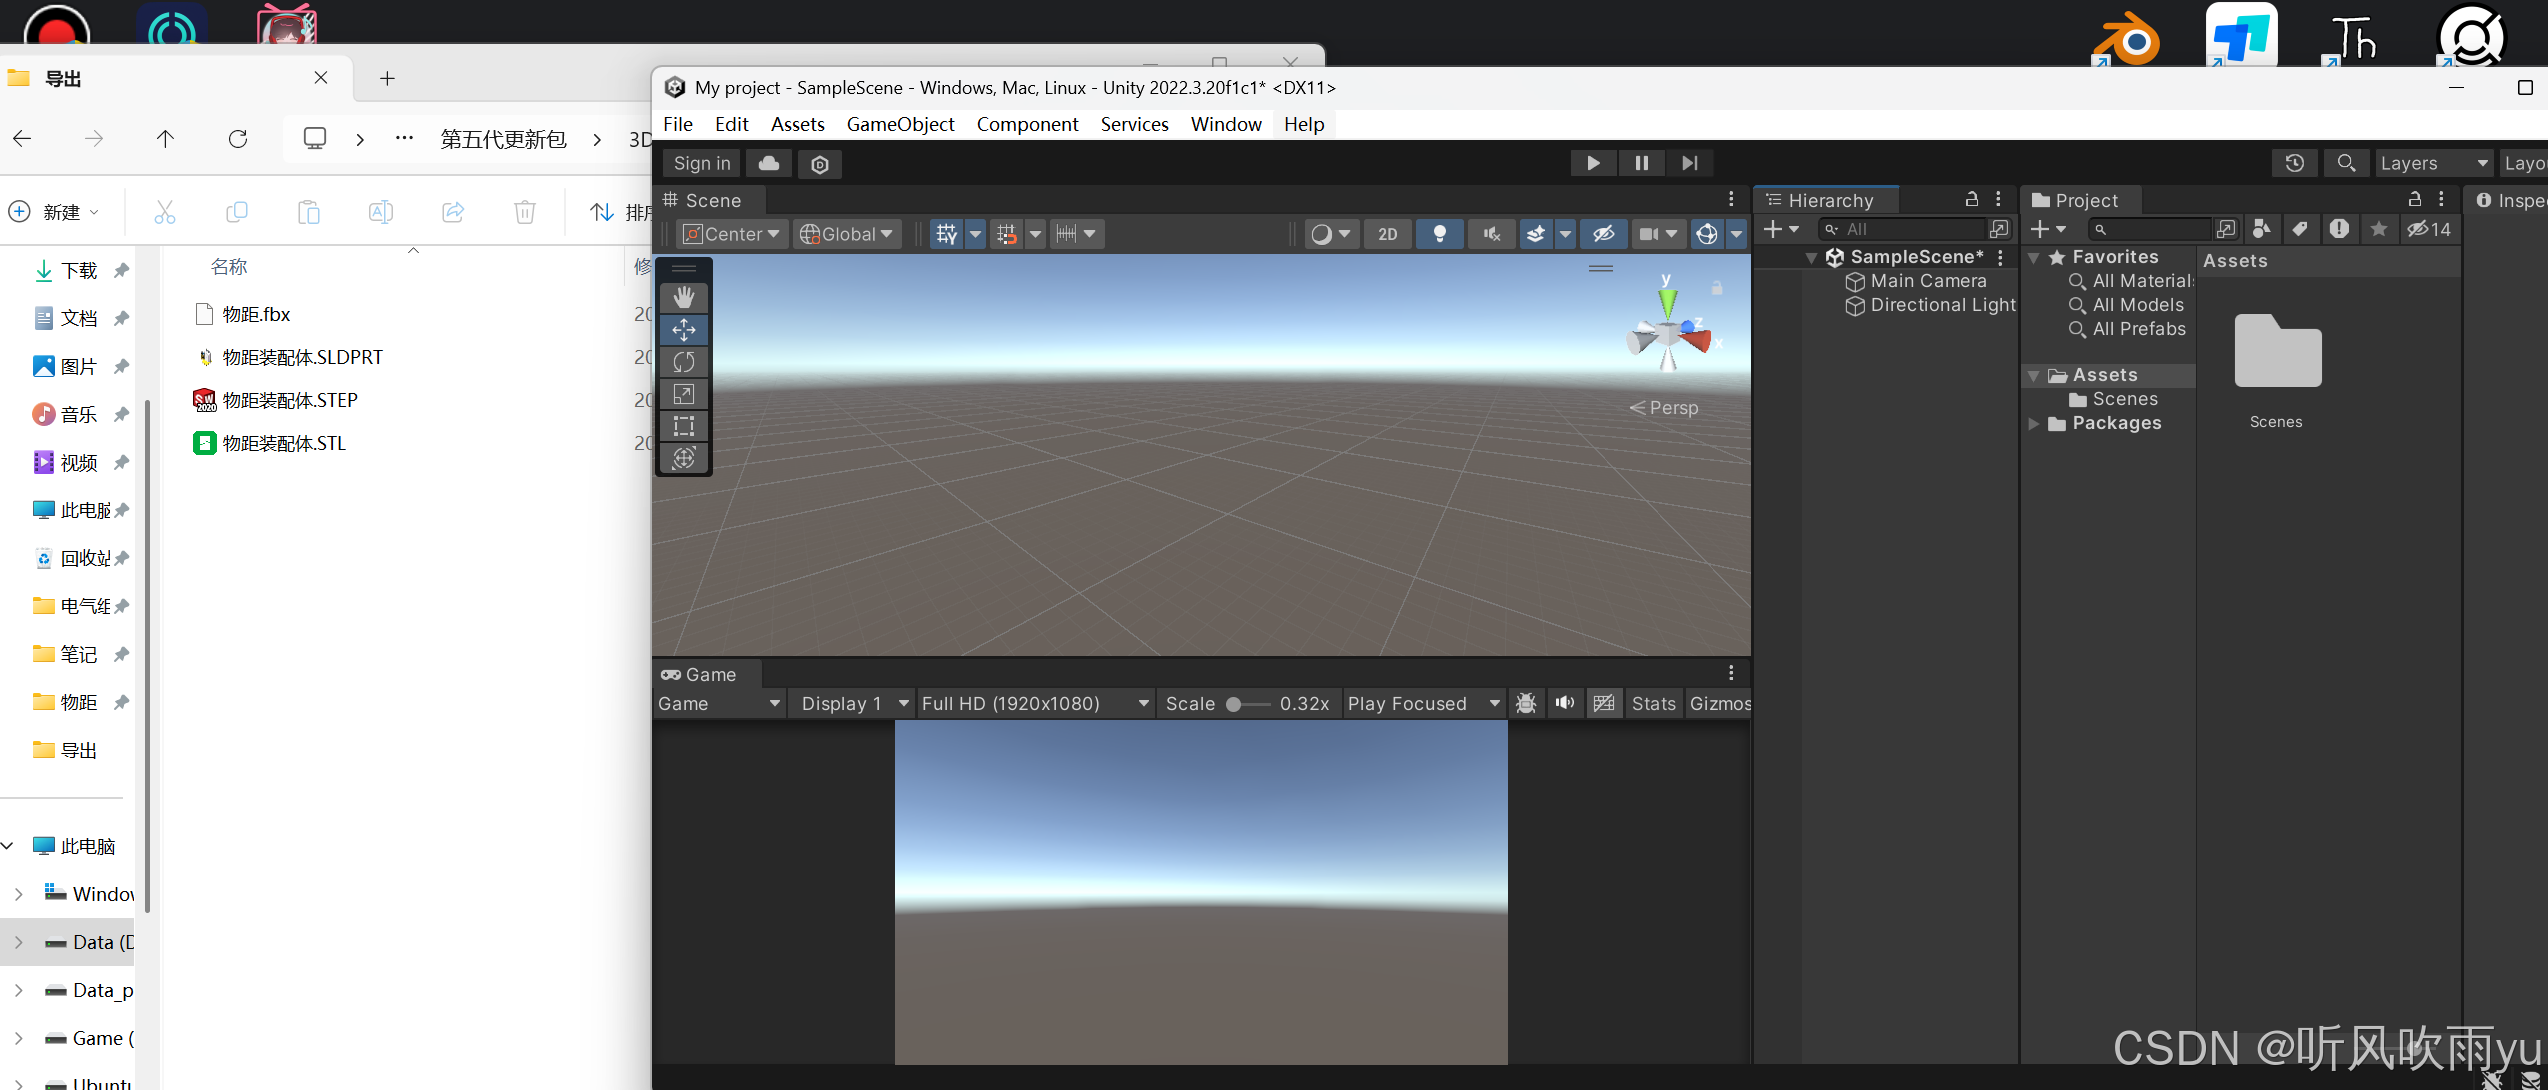Adjust the Game view Scale slider

coord(1235,704)
